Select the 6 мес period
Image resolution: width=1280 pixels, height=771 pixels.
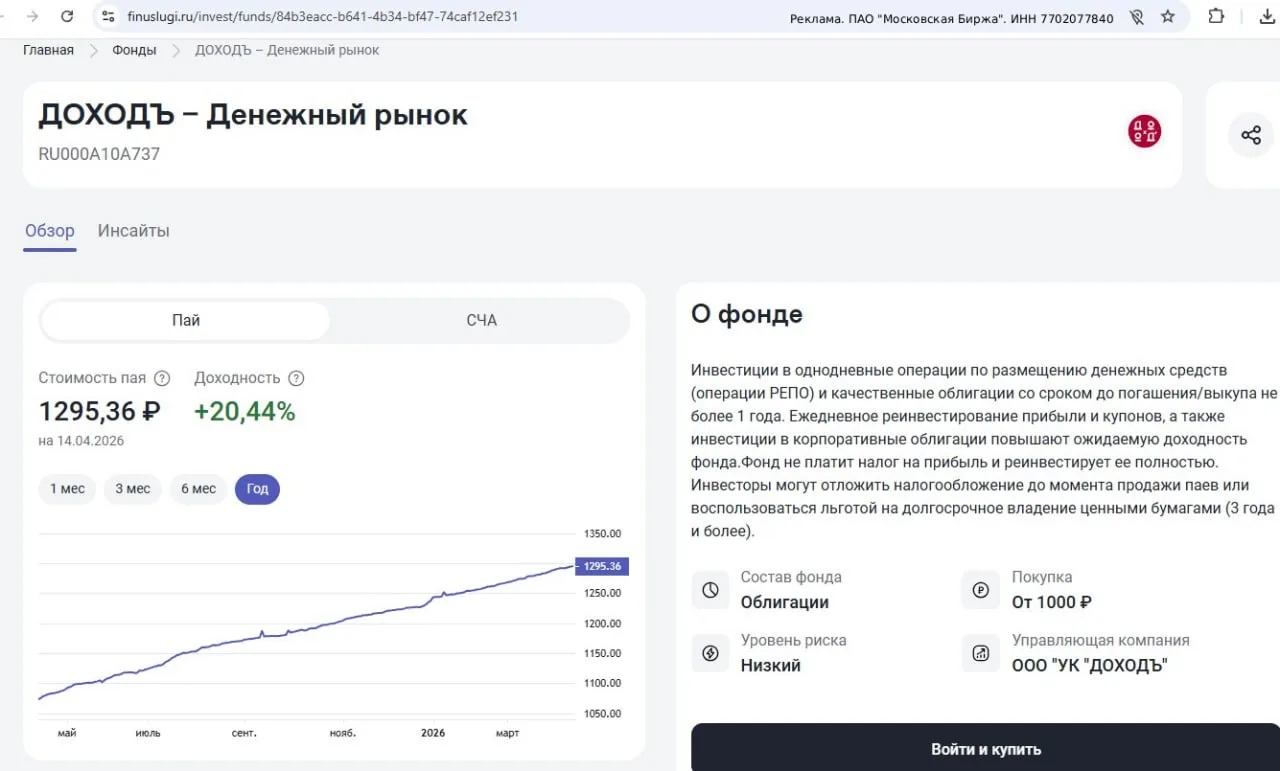click(198, 489)
